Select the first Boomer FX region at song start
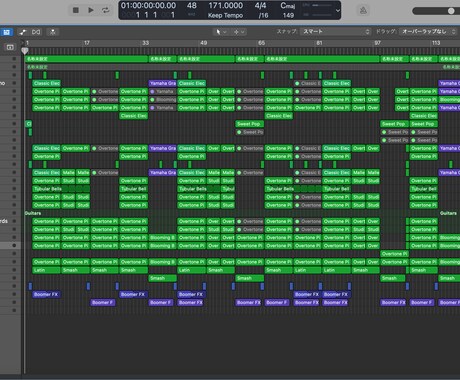The height and width of the screenshot is (380, 460). click(46, 295)
